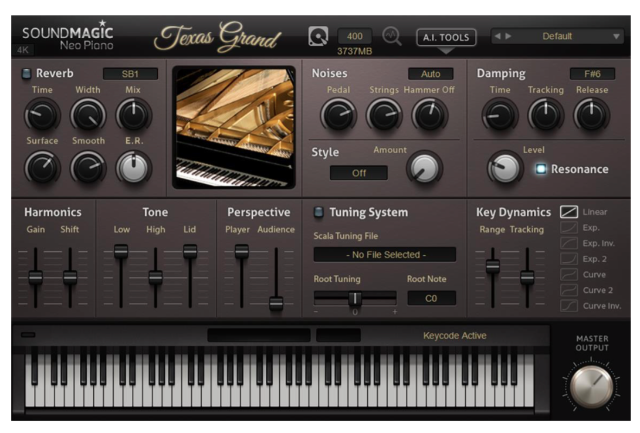The width and height of the screenshot is (640, 433).
Task: Open the Reverb SB1 type selector
Action: point(130,74)
